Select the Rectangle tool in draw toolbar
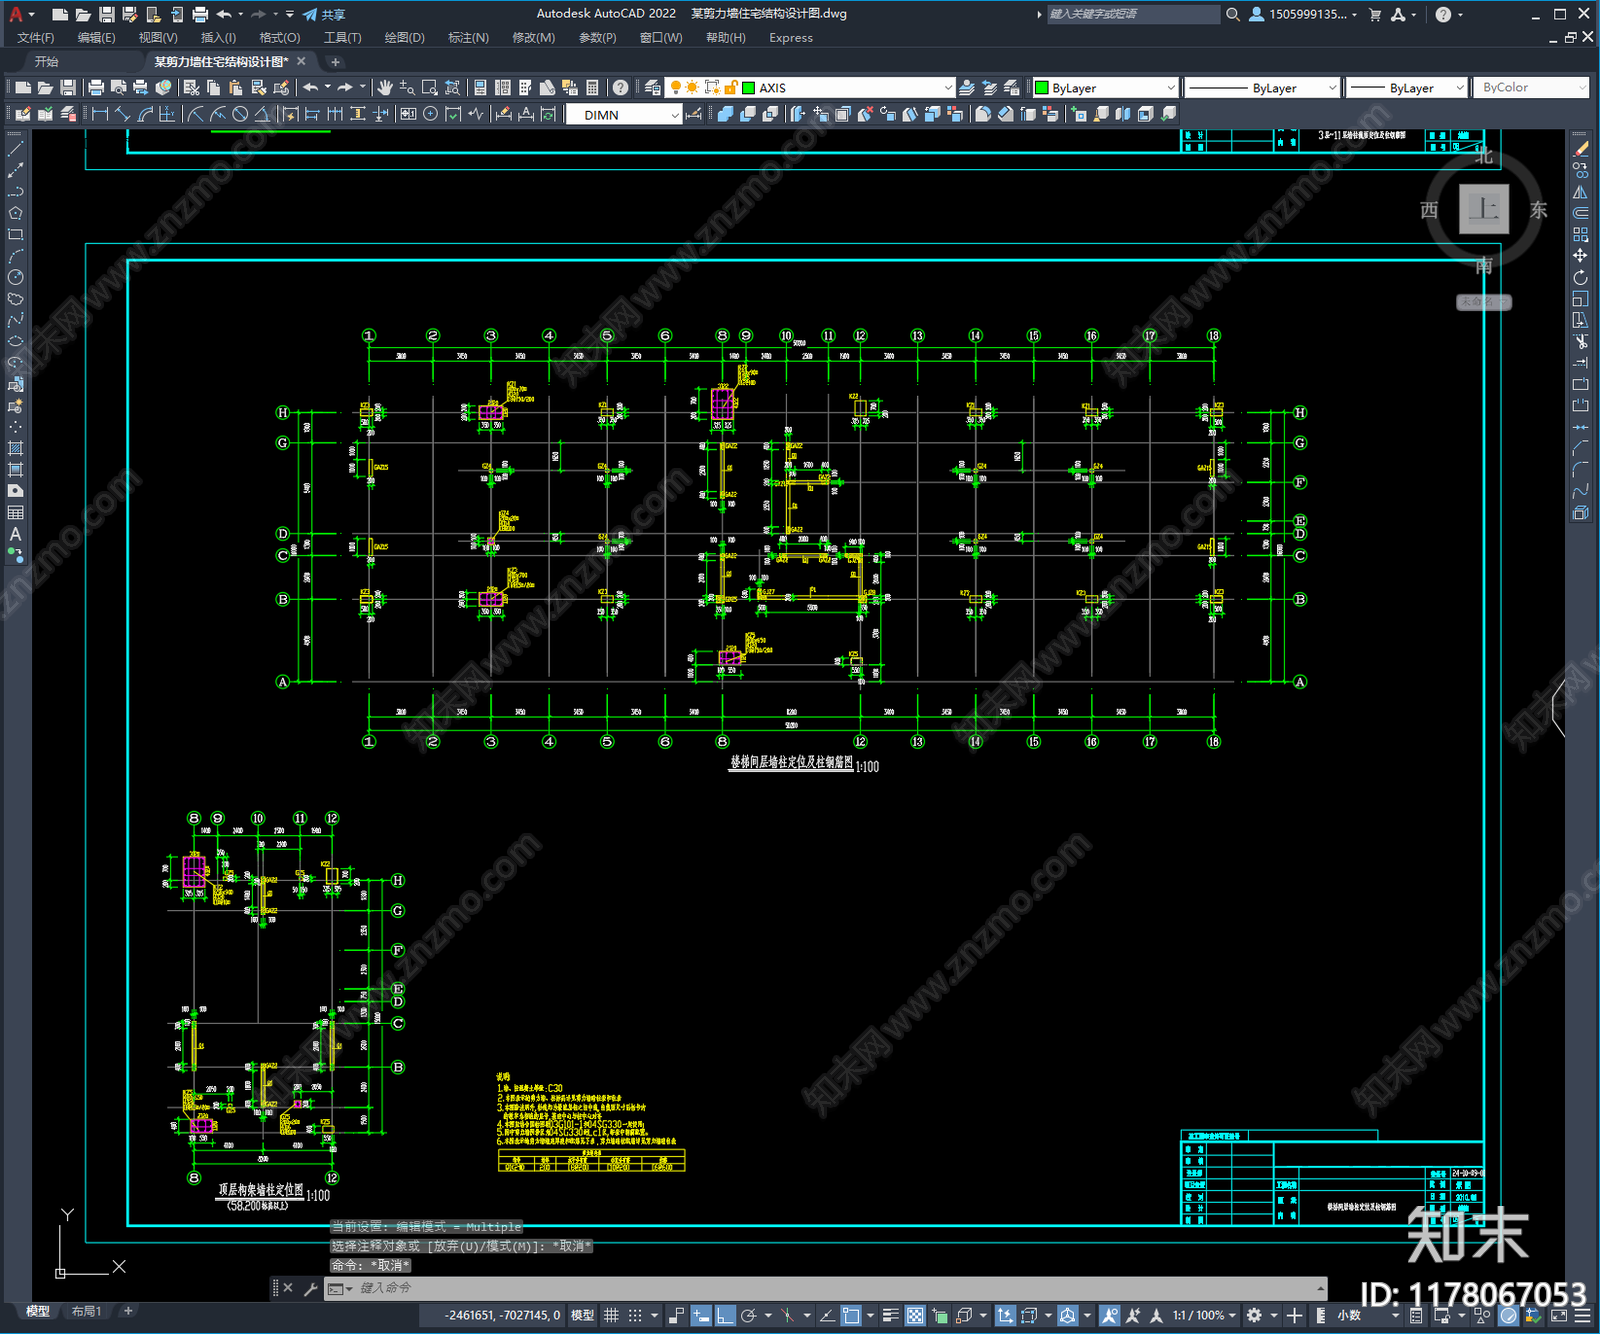 15,234
